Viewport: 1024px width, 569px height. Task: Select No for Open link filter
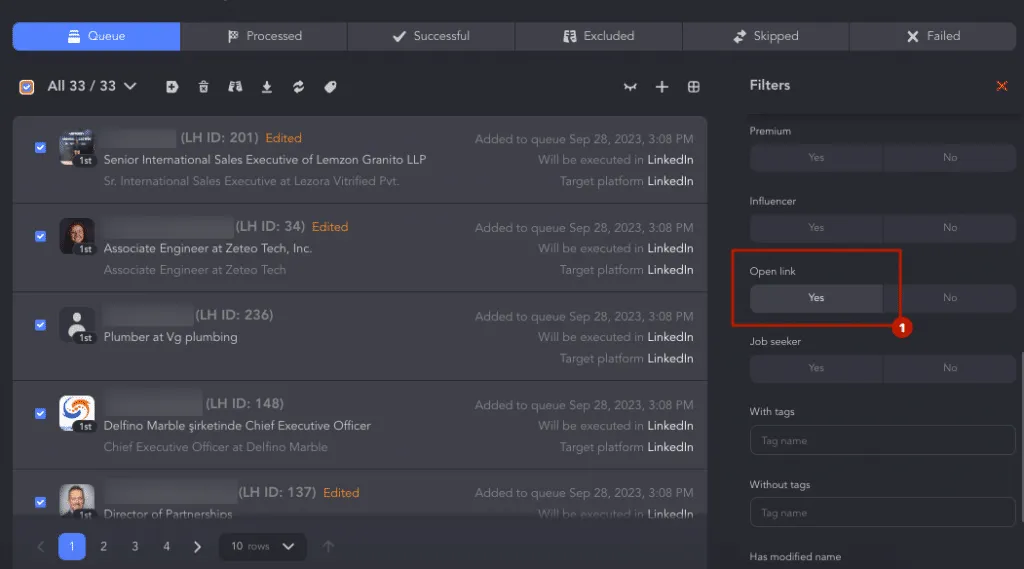point(950,298)
